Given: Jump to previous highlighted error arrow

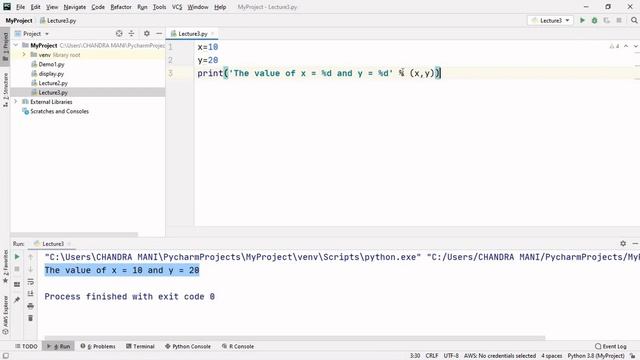Looking at the screenshot, I should pos(626,46).
